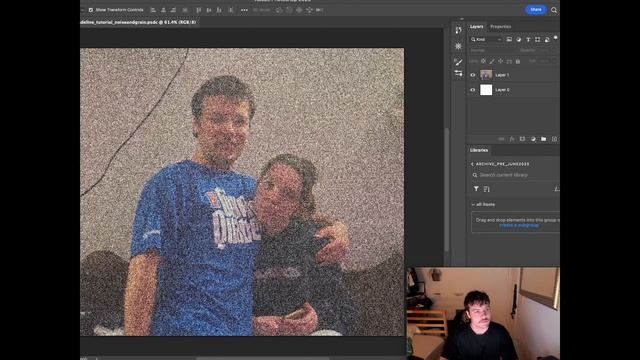Toggle the Show Transform Controls checkbox
Screen dimensions: 640x360
[x=91, y=10]
